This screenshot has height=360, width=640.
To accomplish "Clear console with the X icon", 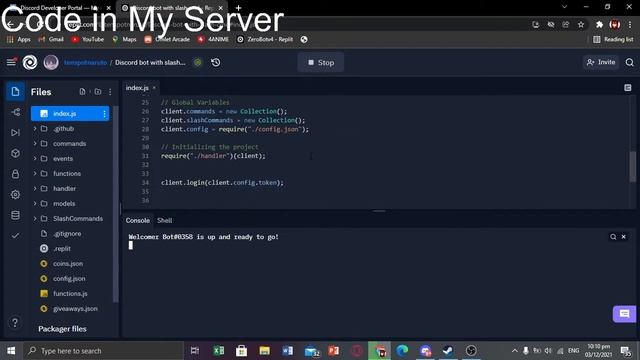I will point(624,237).
